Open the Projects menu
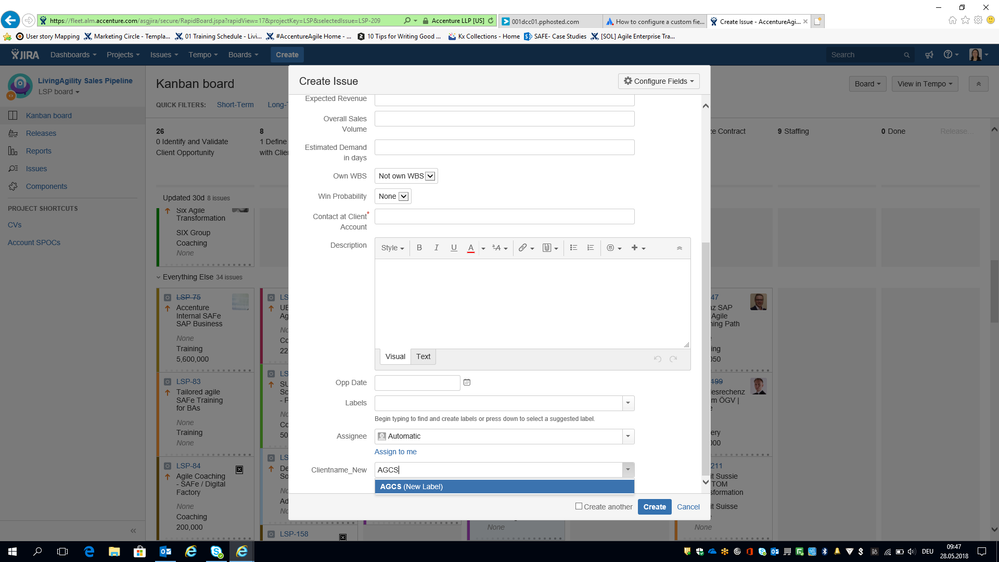 click(123, 55)
